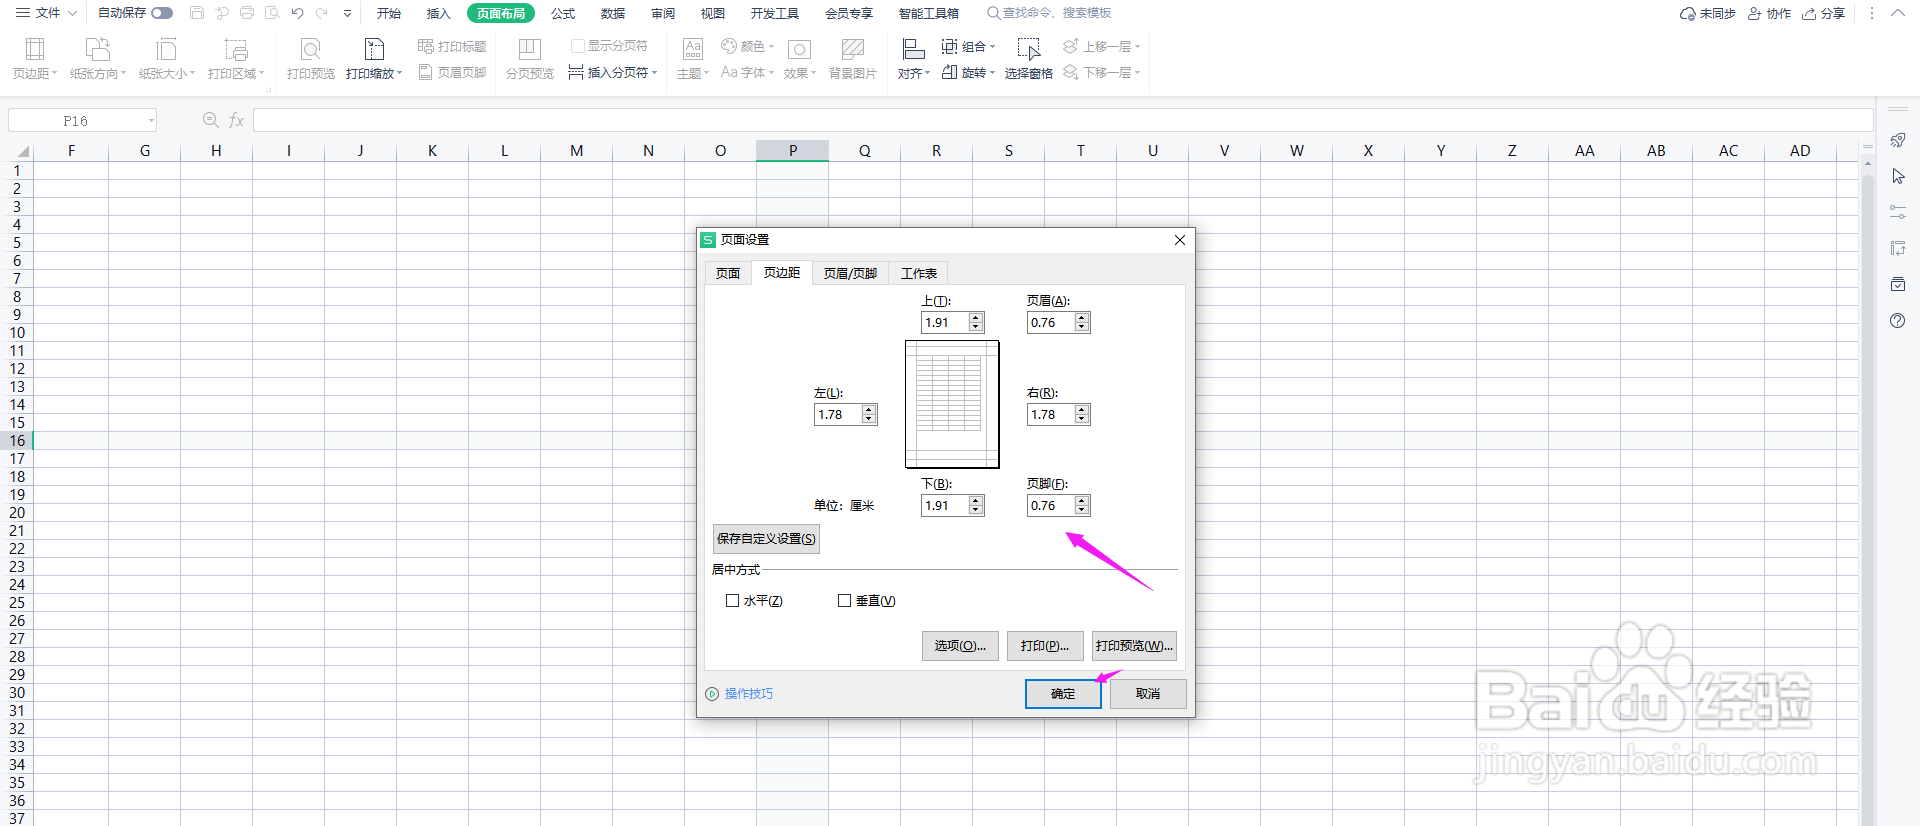Click the cursor select icon in right sidebar
Screen dimensions: 1920x826
pos(1898,176)
